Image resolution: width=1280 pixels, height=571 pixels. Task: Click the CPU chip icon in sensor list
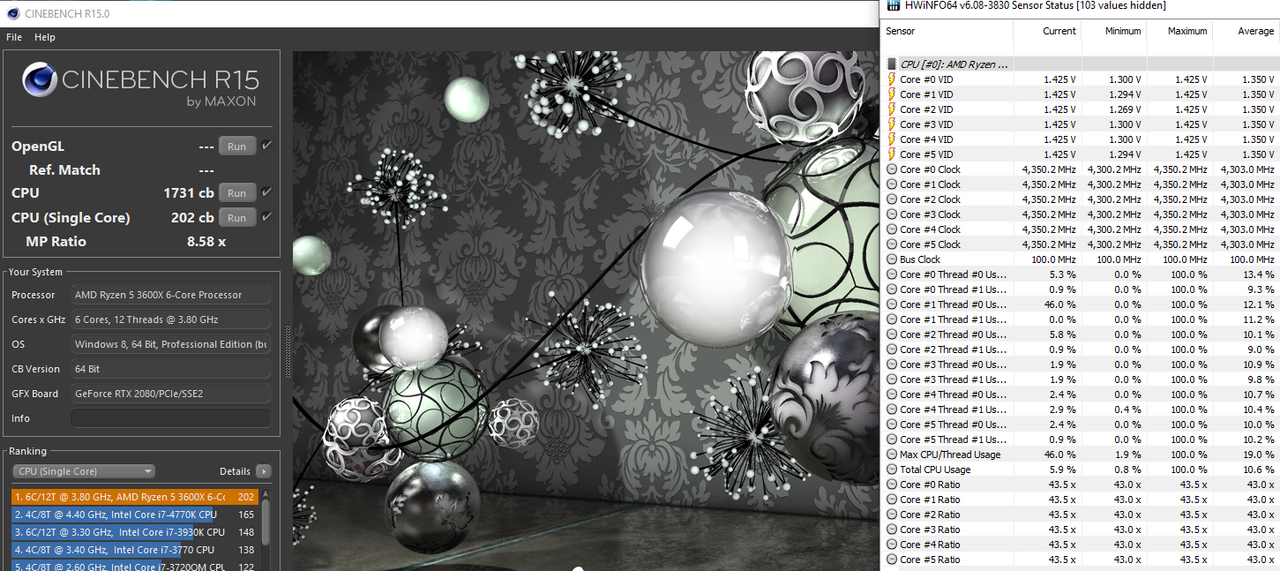[x=892, y=64]
